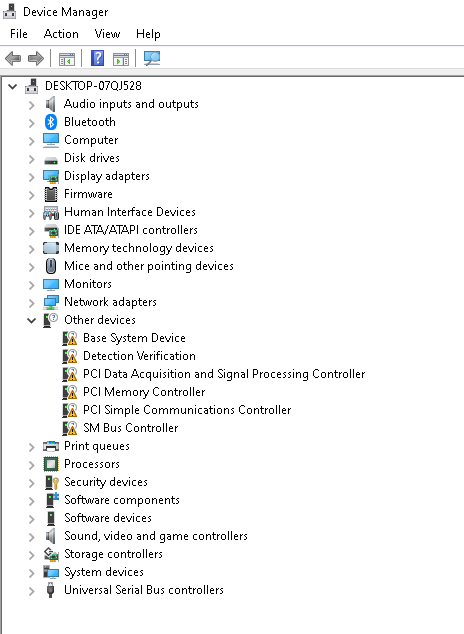Expand the Display adapters category
This screenshot has height=634, width=464.
[x=32, y=177]
